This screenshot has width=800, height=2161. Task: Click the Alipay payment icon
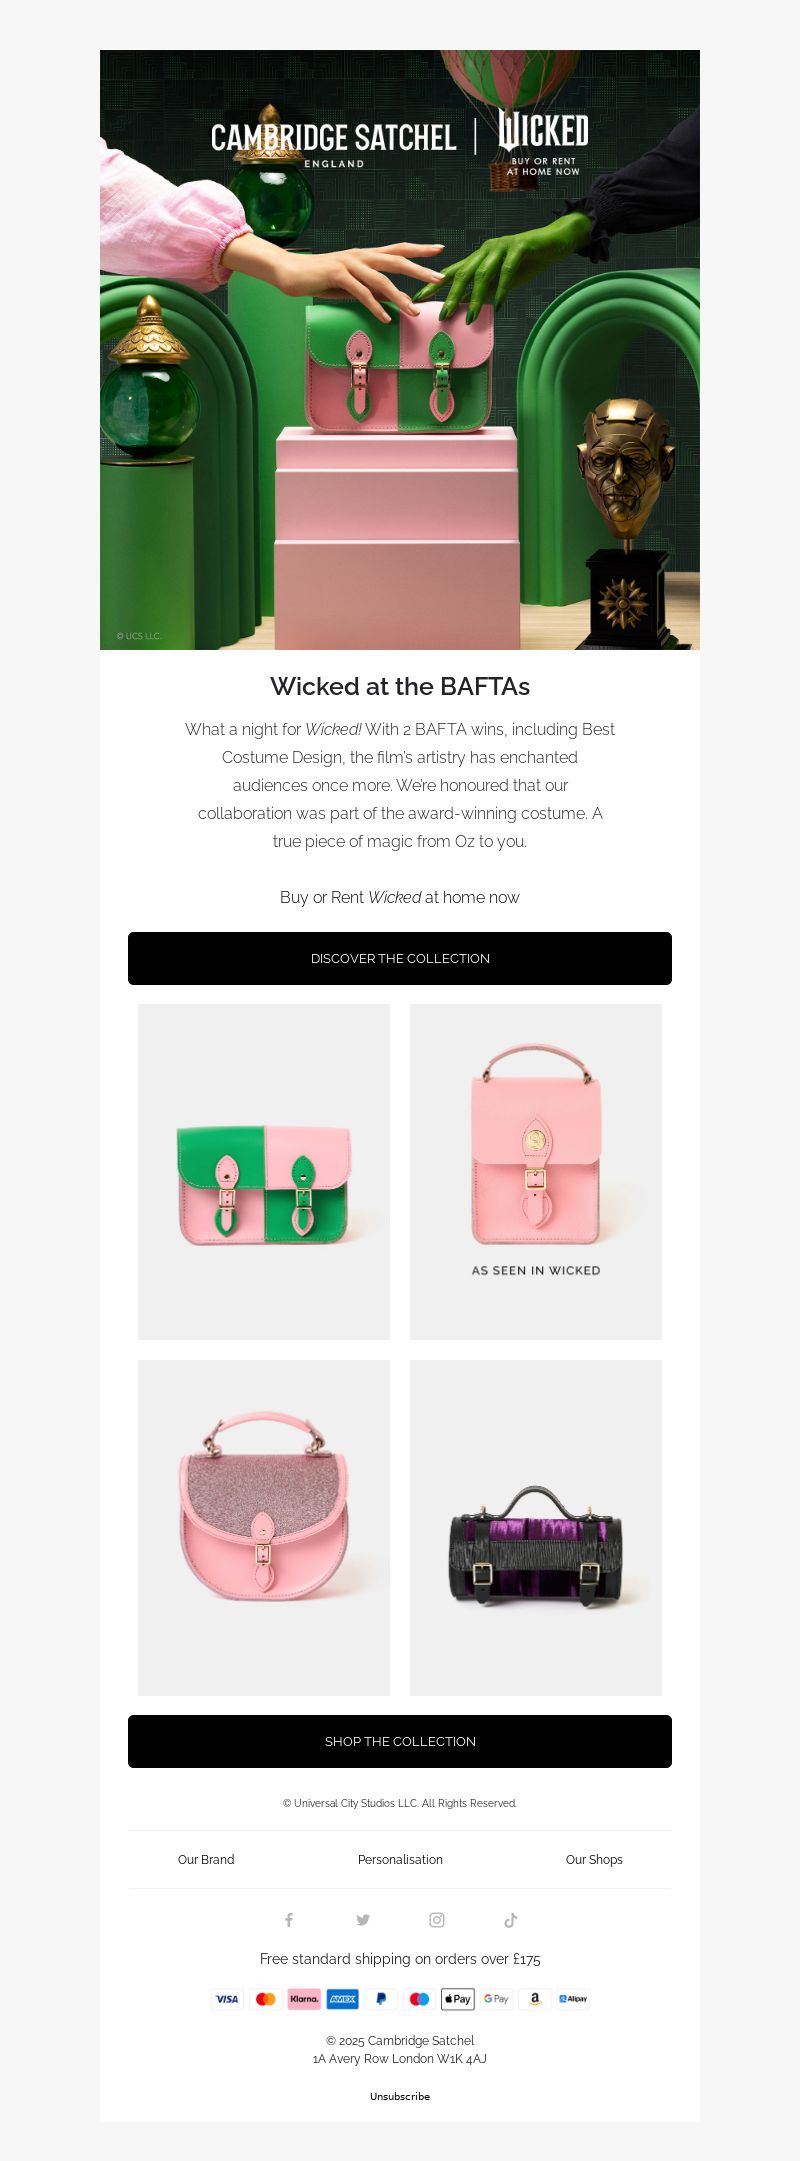point(573,1999)
